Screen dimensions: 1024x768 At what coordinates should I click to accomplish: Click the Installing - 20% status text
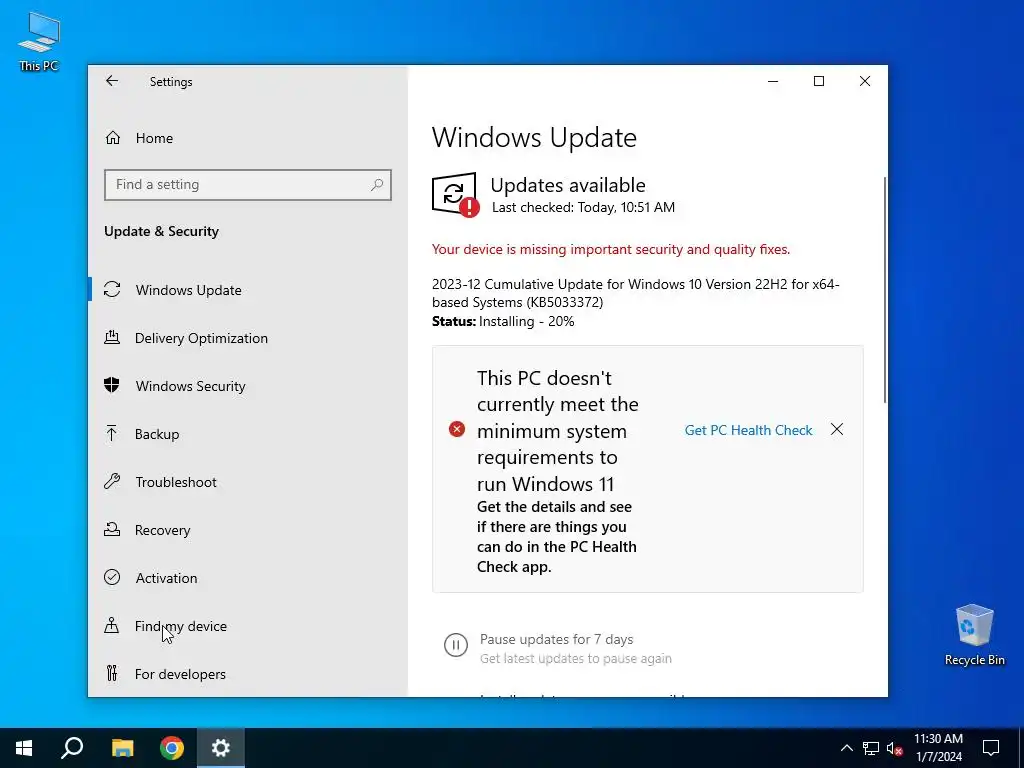click(526, 321)
